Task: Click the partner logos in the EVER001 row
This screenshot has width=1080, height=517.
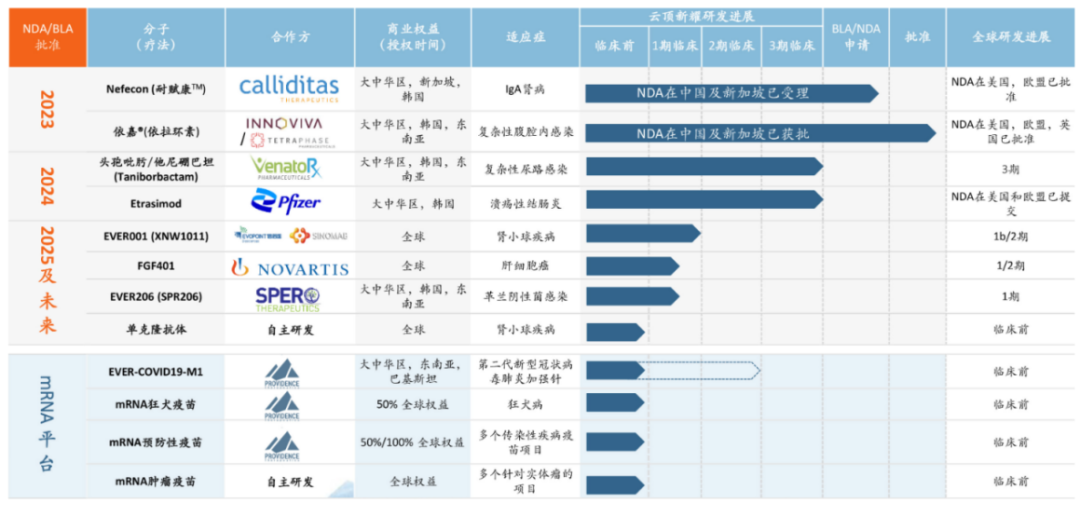Action: click(x=288, y=235)
